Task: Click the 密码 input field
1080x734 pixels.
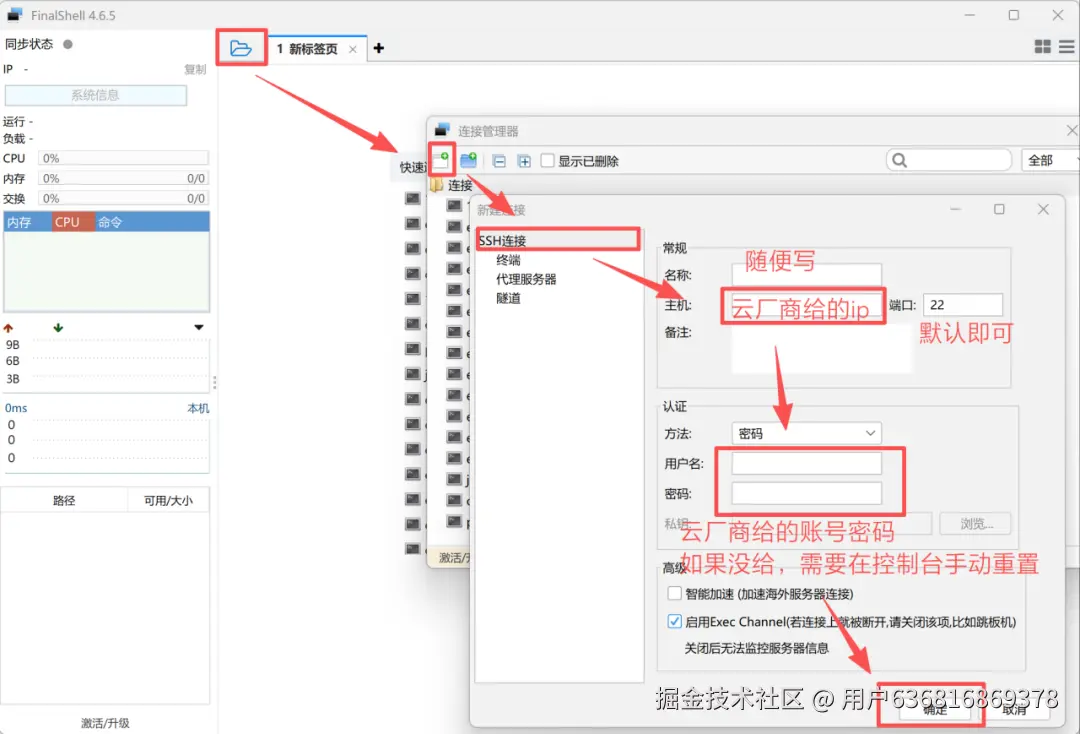Action: point(806,493)
